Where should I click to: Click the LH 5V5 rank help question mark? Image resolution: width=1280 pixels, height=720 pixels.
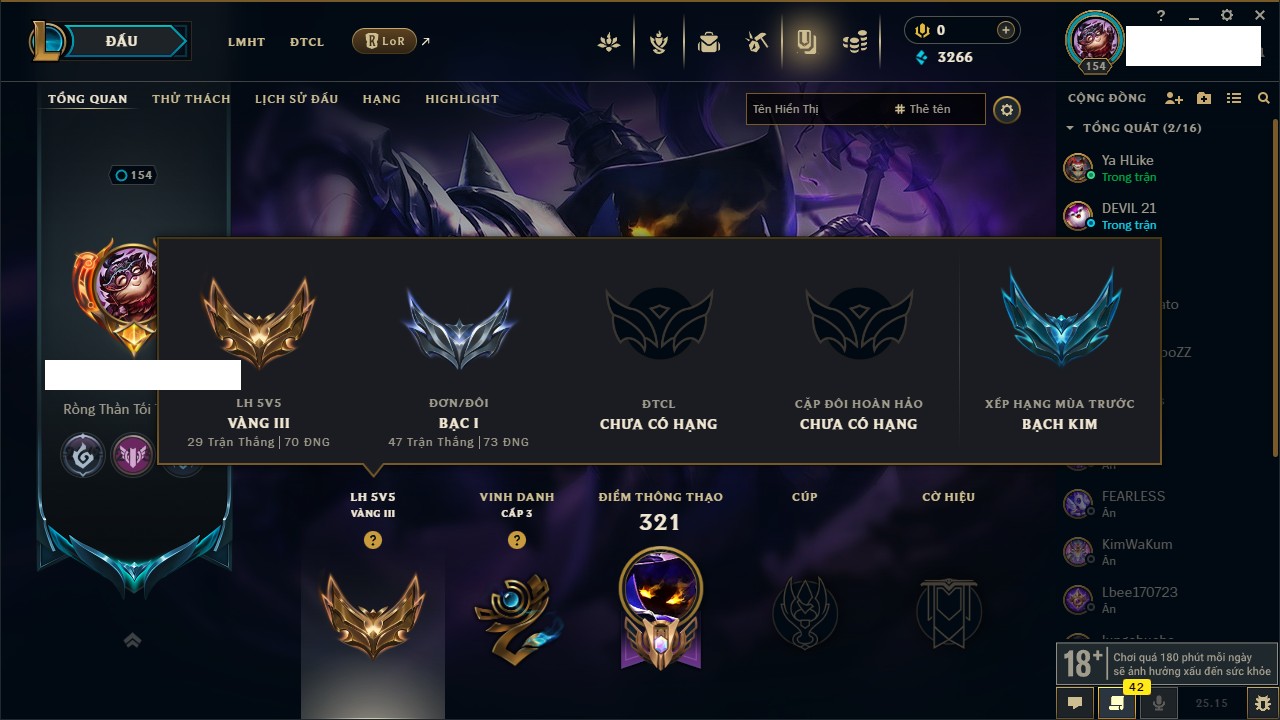[x=373, y=540]
